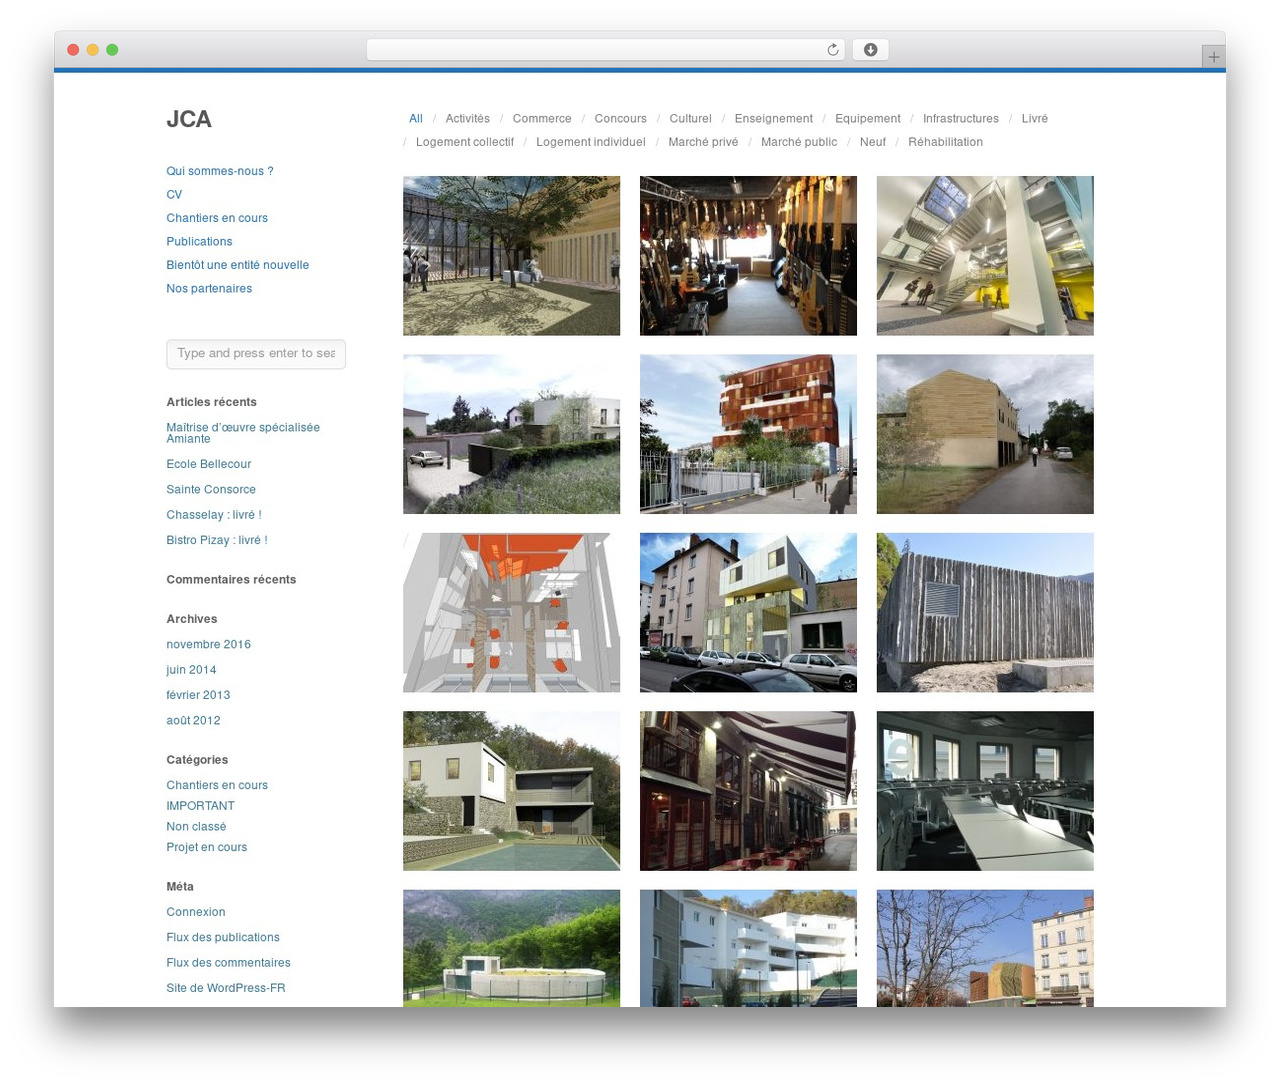
Task: Open the Qui sommes-nous ? page
Action: (220, 171)
